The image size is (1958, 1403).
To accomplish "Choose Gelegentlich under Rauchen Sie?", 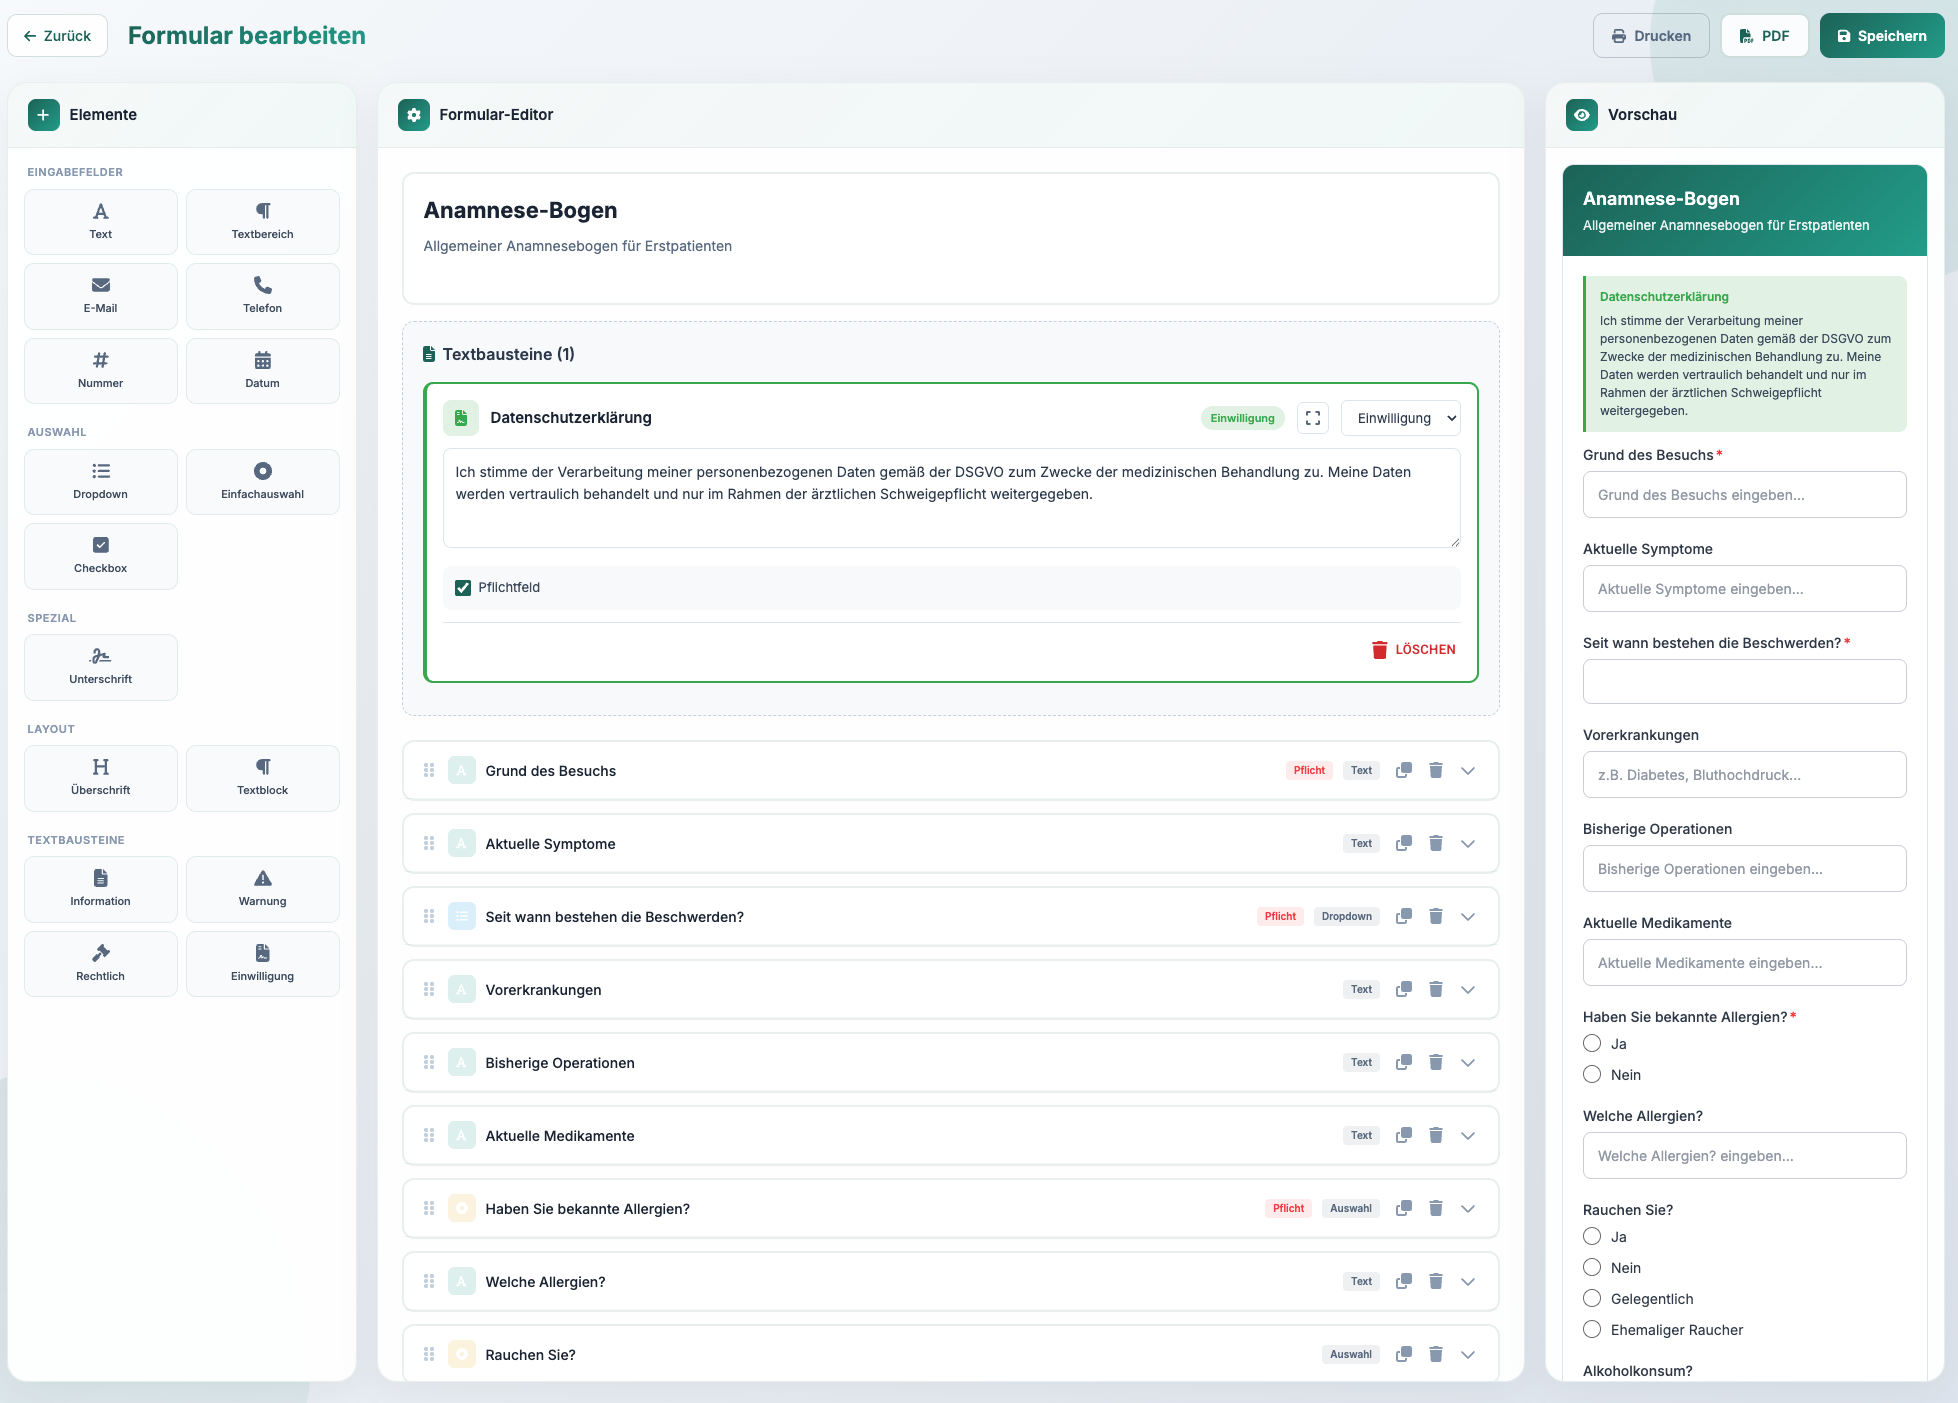I will [1592, 1298].
